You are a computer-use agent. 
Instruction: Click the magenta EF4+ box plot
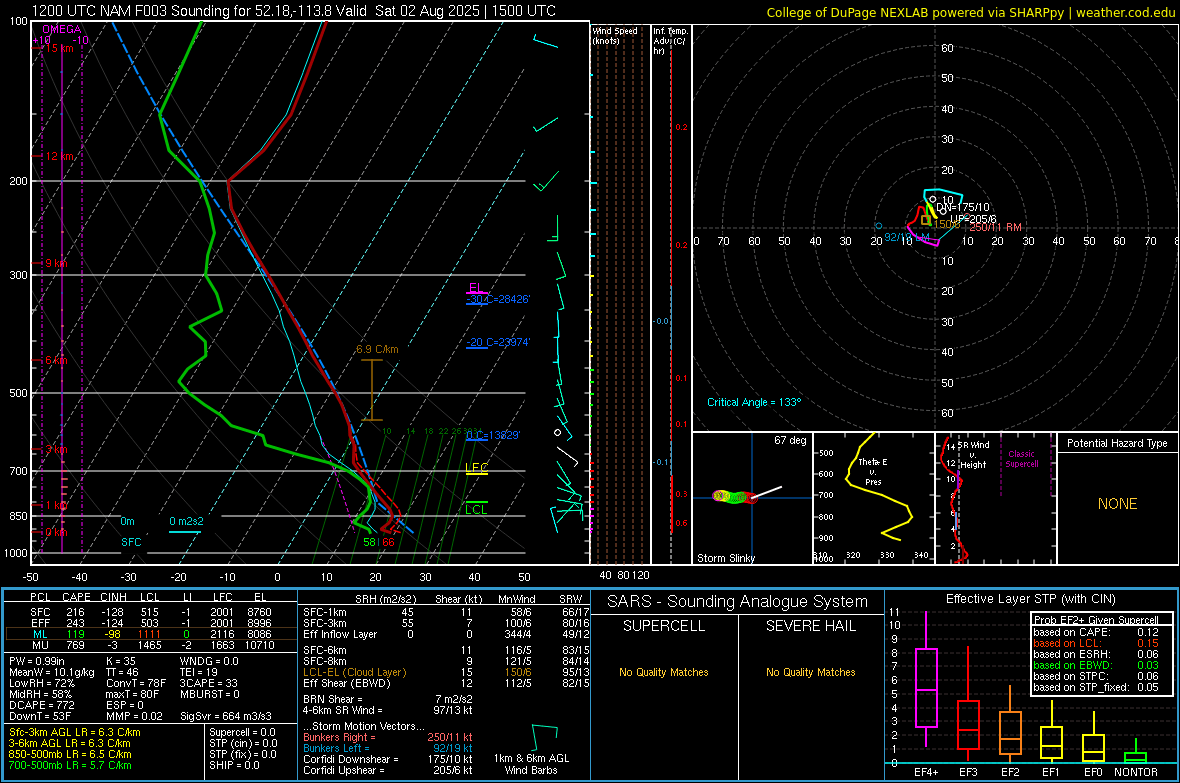pos(926,679)
